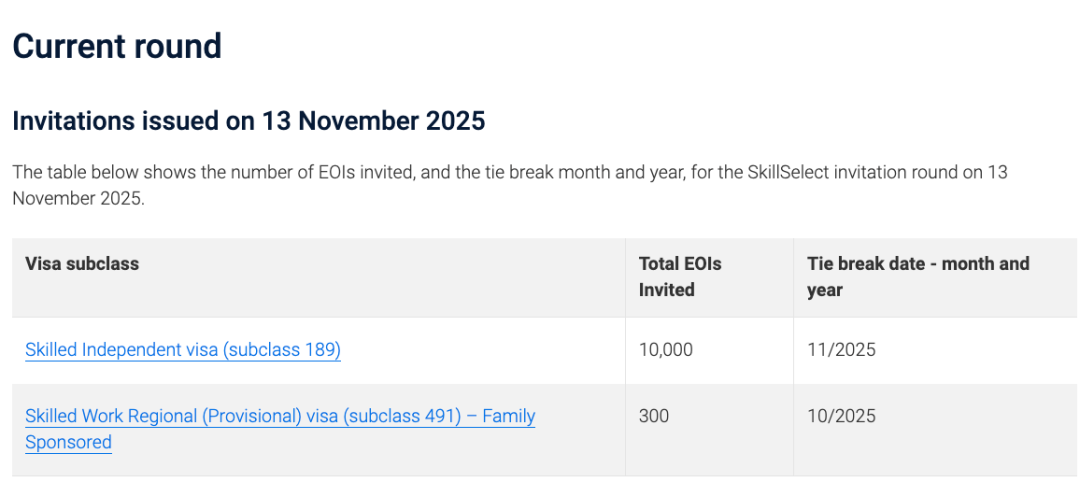Select the "Tie break date" column header

918,277
